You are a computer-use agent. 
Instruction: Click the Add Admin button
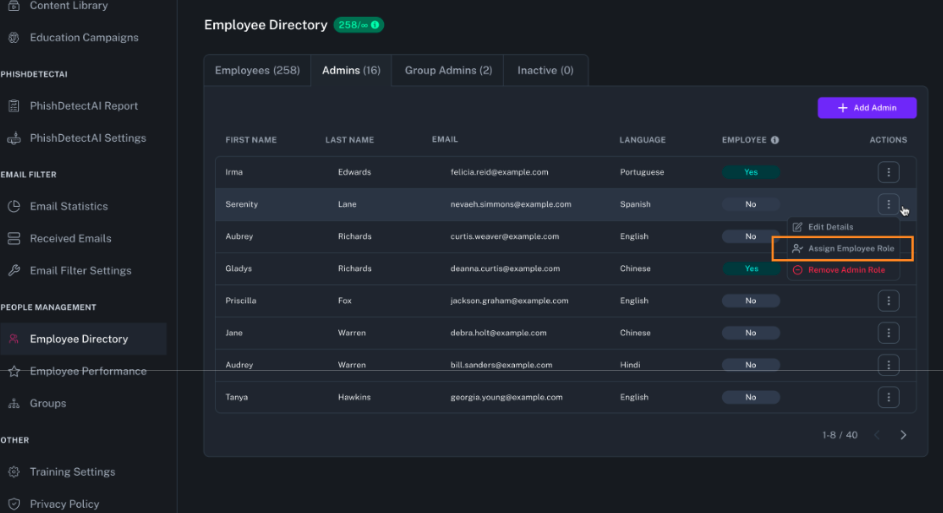866,108
